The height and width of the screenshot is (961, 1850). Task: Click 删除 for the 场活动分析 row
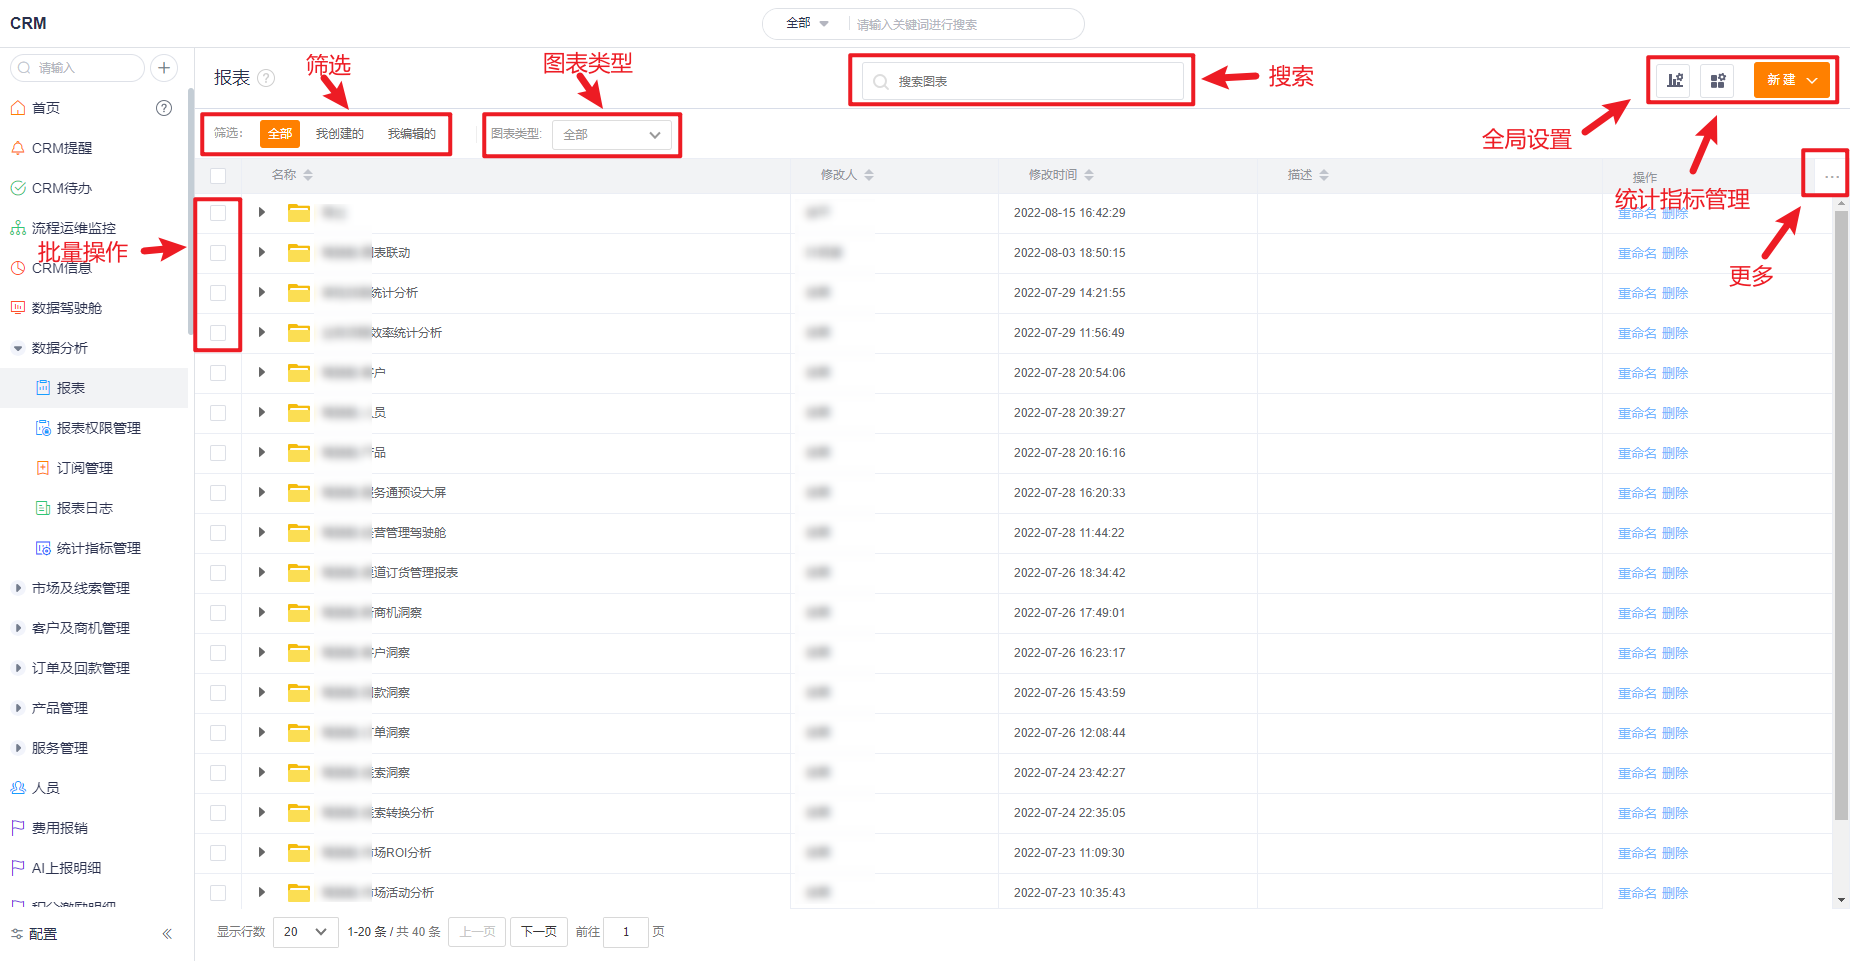coord(1675,894)
